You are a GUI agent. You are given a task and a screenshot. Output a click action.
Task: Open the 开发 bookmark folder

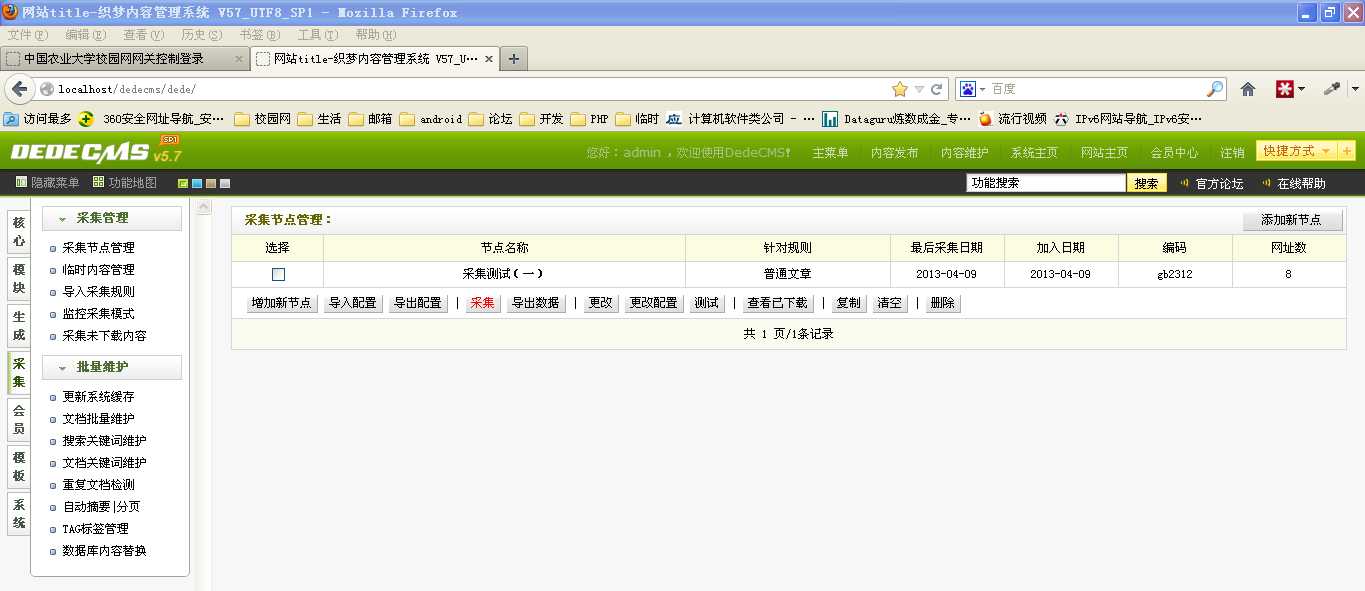coord(542,119)
